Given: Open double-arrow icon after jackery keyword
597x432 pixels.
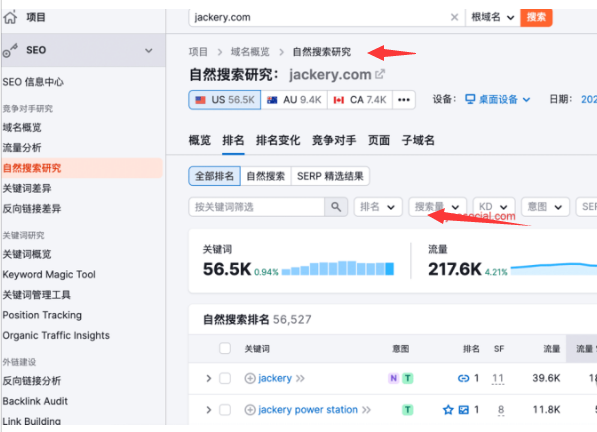Looking at the screenshot, I should (x=300, y=378).
